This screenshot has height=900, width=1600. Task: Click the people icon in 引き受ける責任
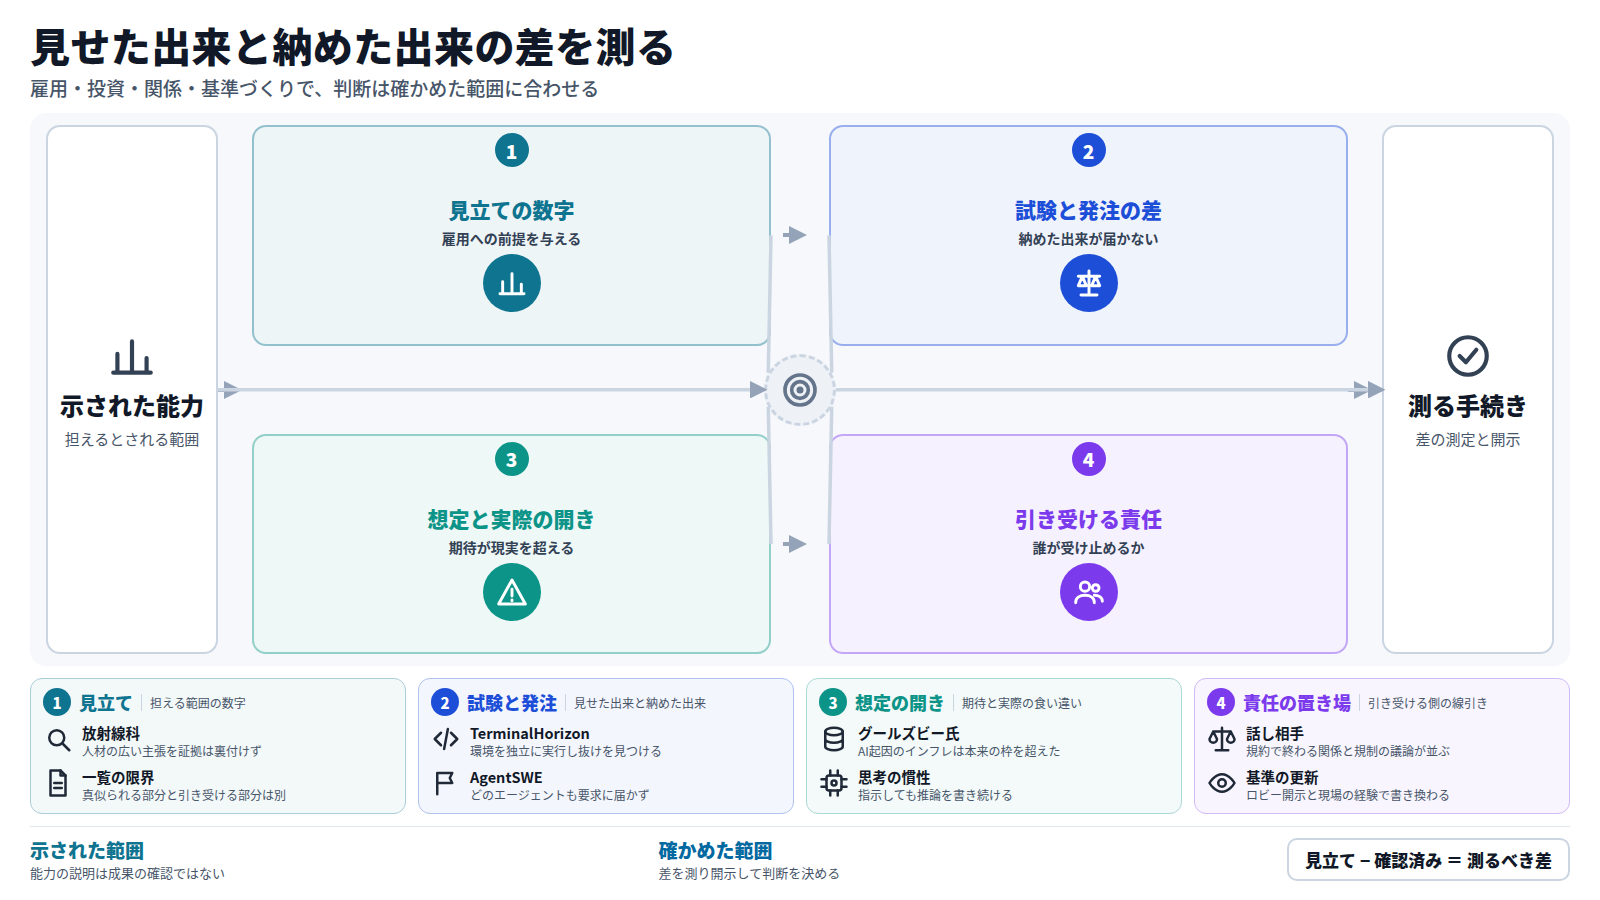pyautogui.click(x=1089, y=592)
